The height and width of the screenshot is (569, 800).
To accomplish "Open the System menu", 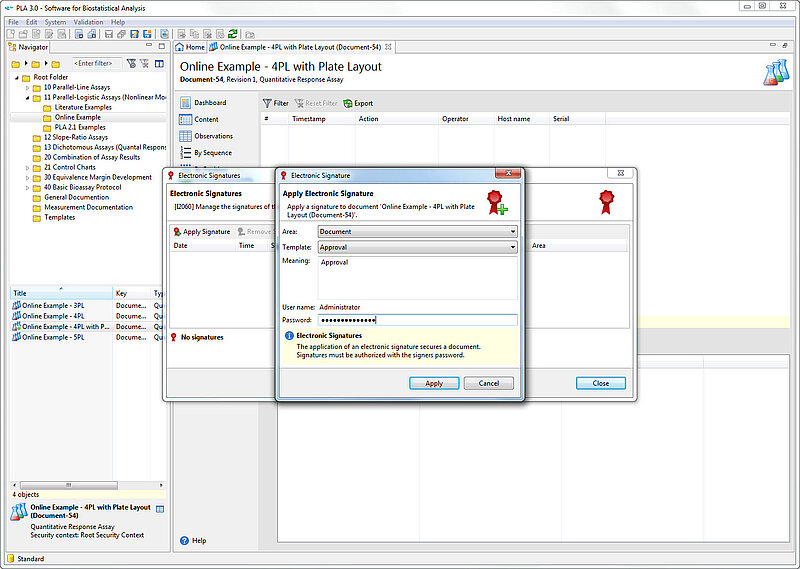I will pyautogui.click(x=55, y=22).
